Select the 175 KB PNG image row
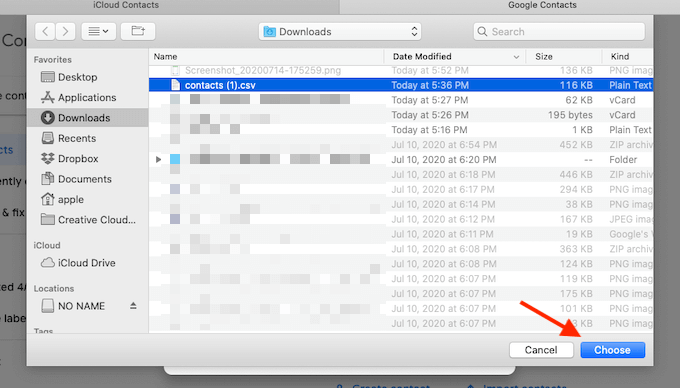This screenshot has width=680, height=388. click(401, 293)
